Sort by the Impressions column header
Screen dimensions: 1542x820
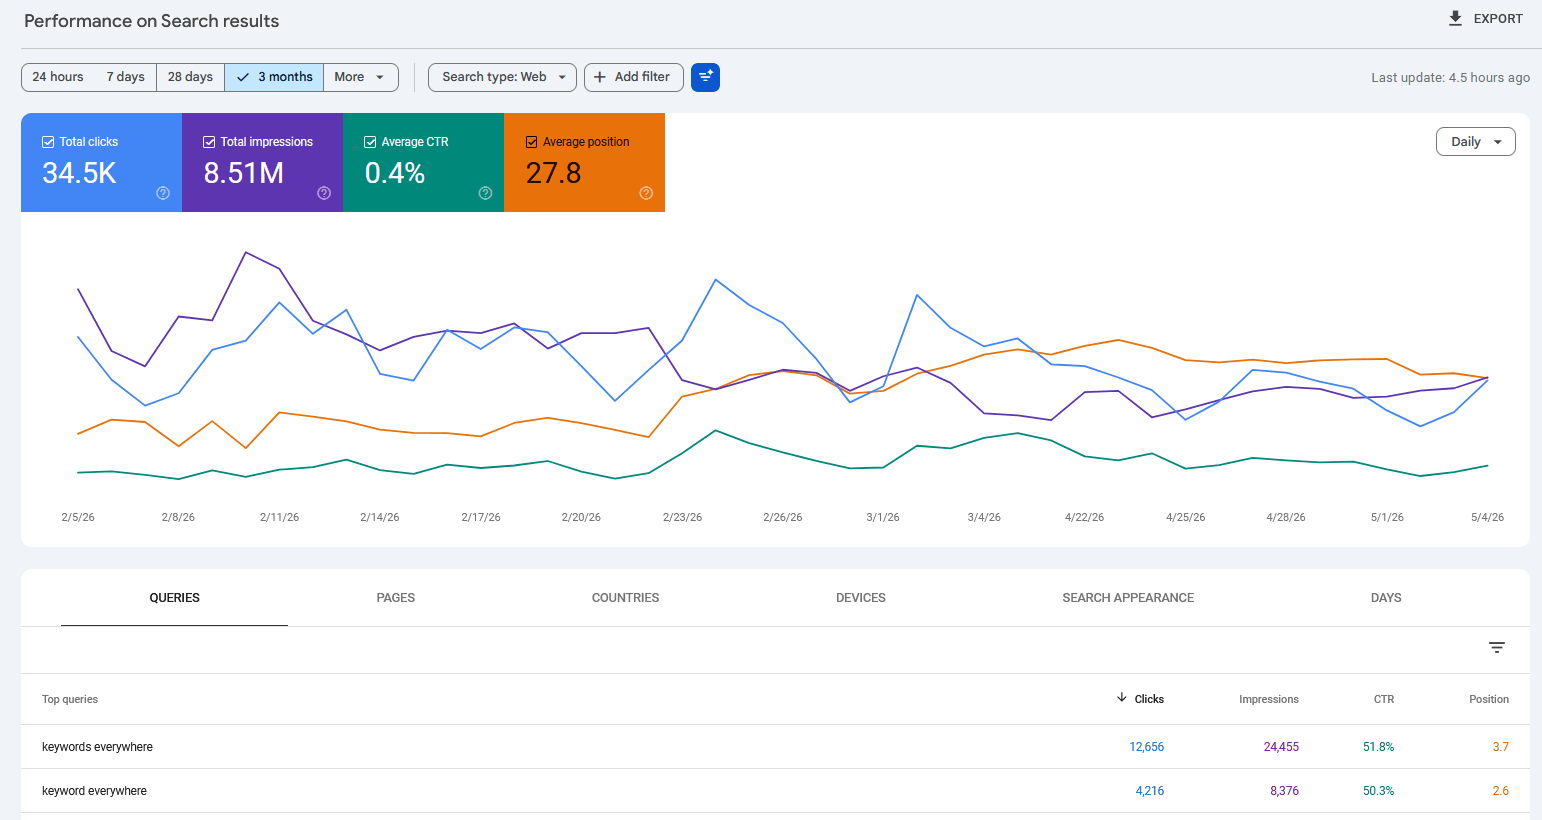(1269, 699)
